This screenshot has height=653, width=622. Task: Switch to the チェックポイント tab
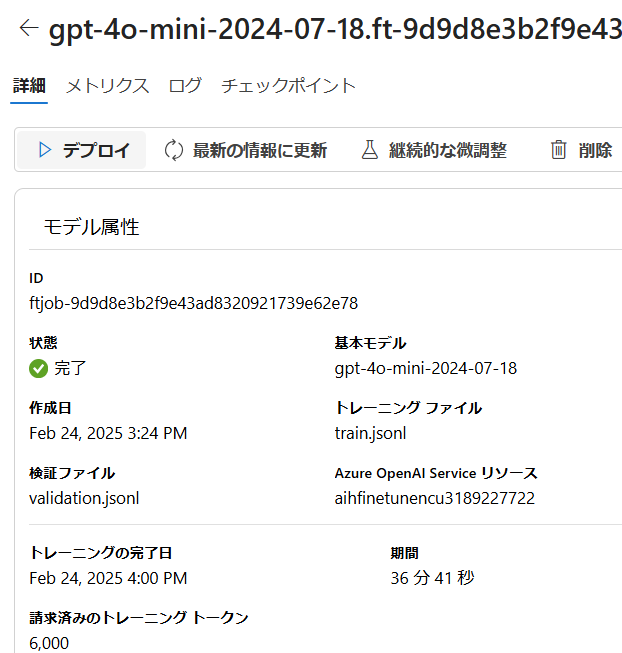[x=289, y=86]
